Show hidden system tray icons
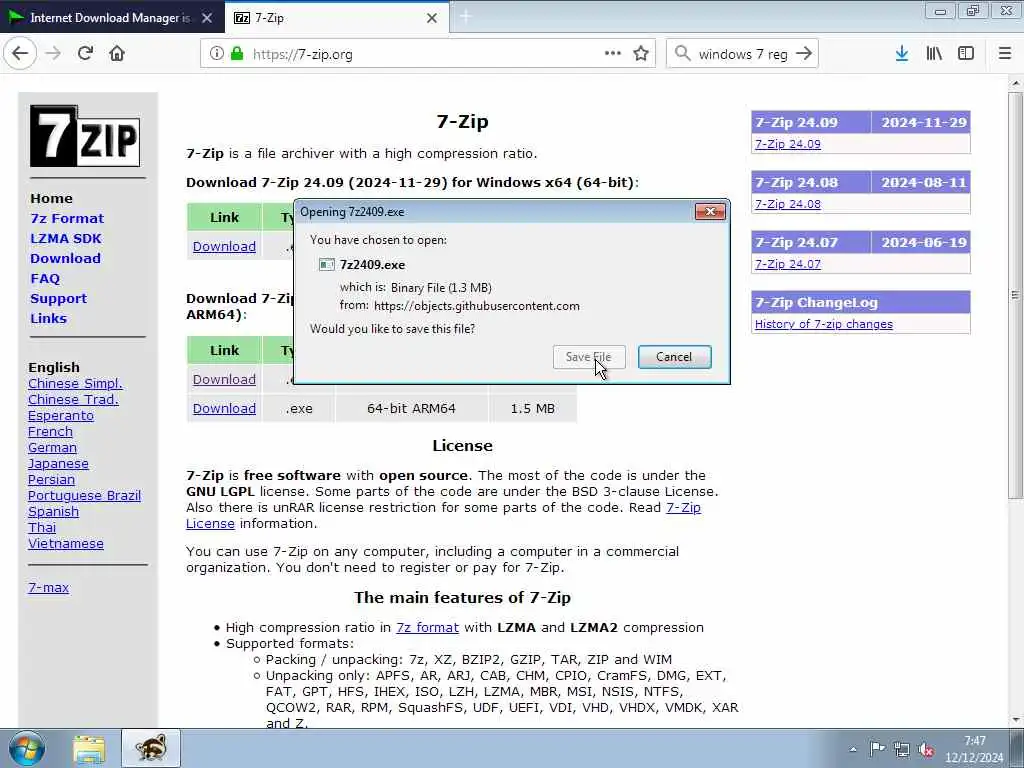Viewport: 1024px width, 768px height. pos(853,750)
